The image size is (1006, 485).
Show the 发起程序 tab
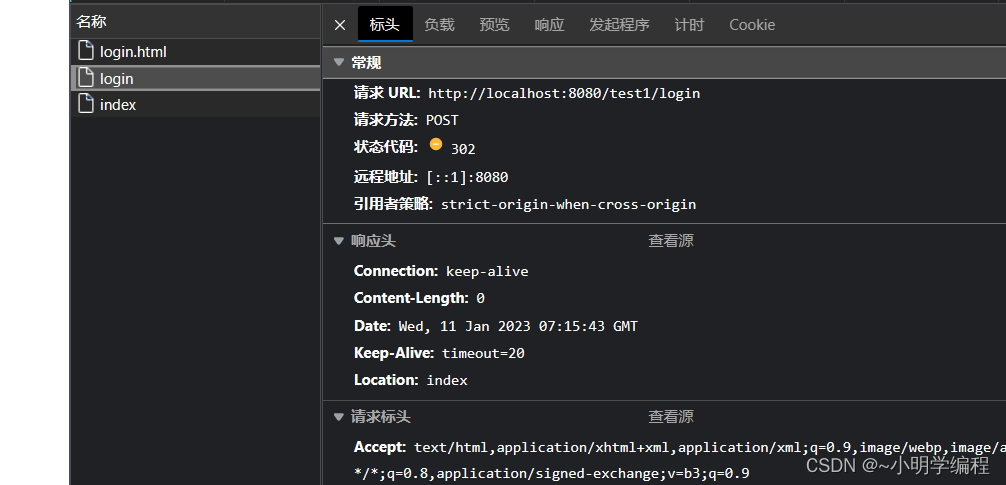619,25
